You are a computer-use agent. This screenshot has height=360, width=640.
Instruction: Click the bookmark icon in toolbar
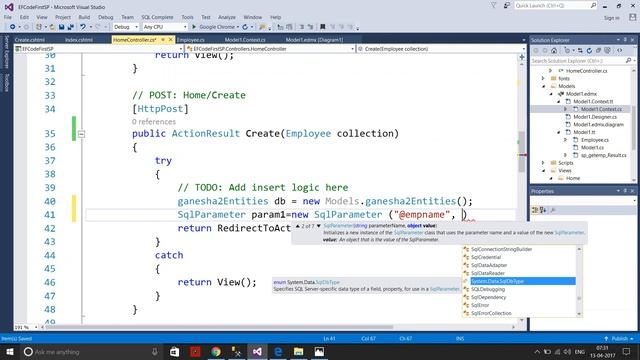(x=322, y=27)
